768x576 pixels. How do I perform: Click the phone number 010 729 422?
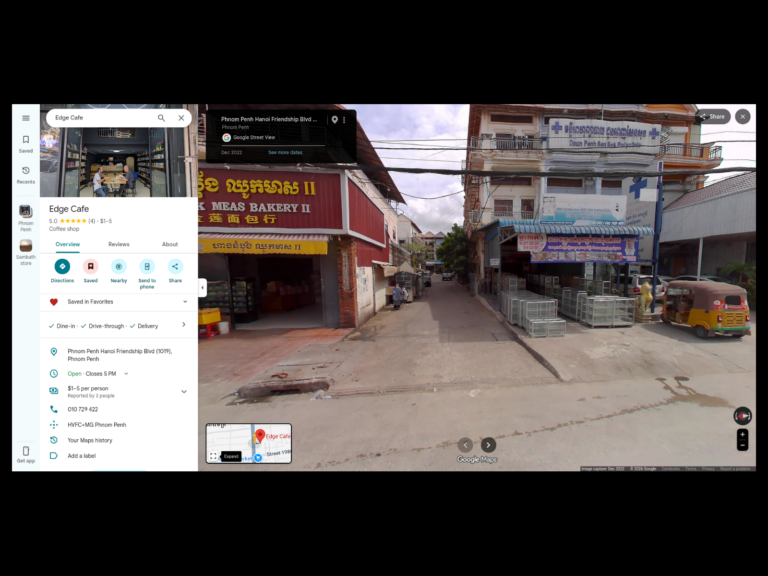tap(83, 409)
